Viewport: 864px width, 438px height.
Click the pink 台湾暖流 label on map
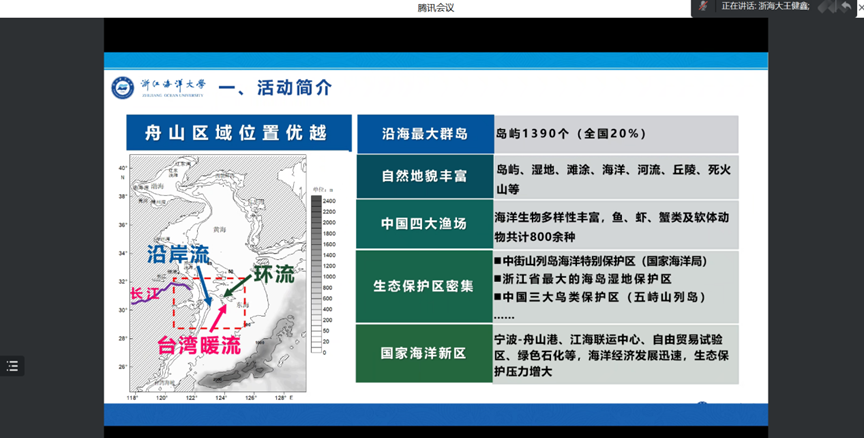[x=198, y=346]
